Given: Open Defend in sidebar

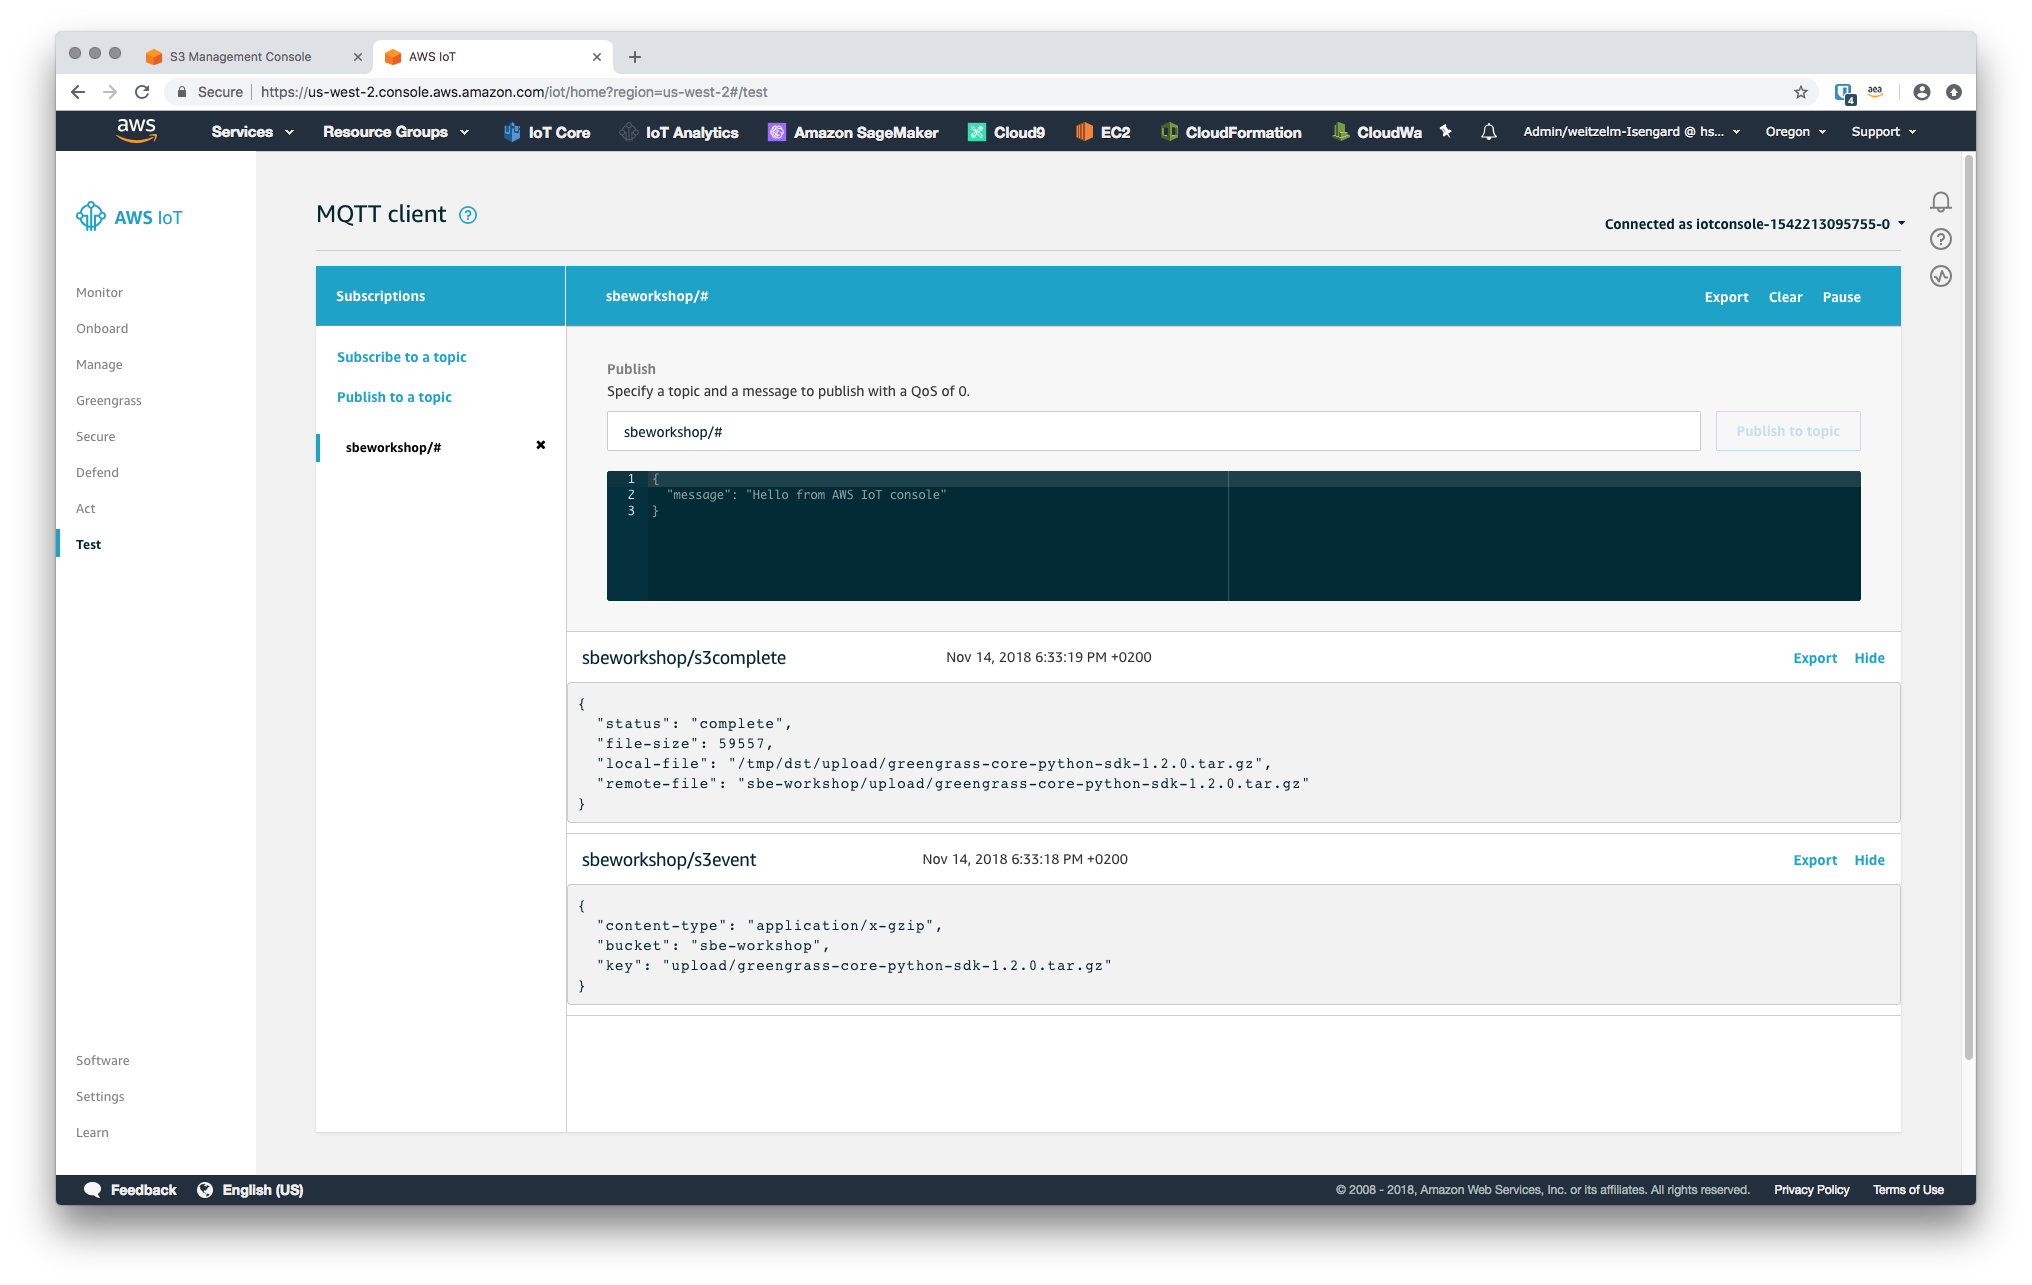Looking at the screenshot, I should 97,473.
